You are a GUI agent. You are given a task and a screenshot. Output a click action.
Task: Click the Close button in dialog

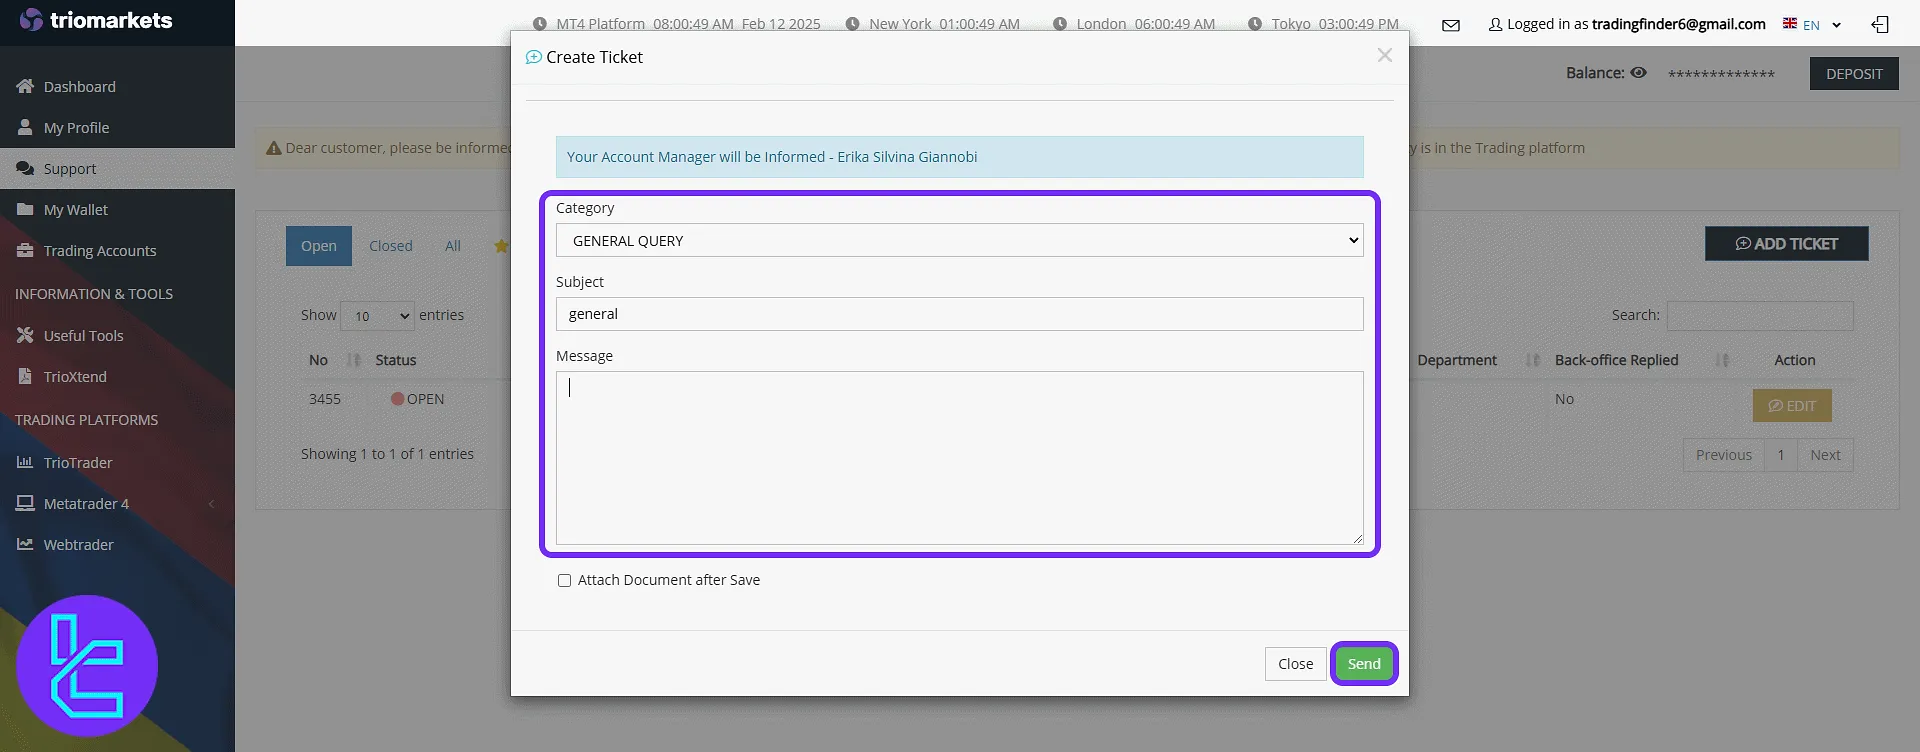click(x=1295, y=664)
